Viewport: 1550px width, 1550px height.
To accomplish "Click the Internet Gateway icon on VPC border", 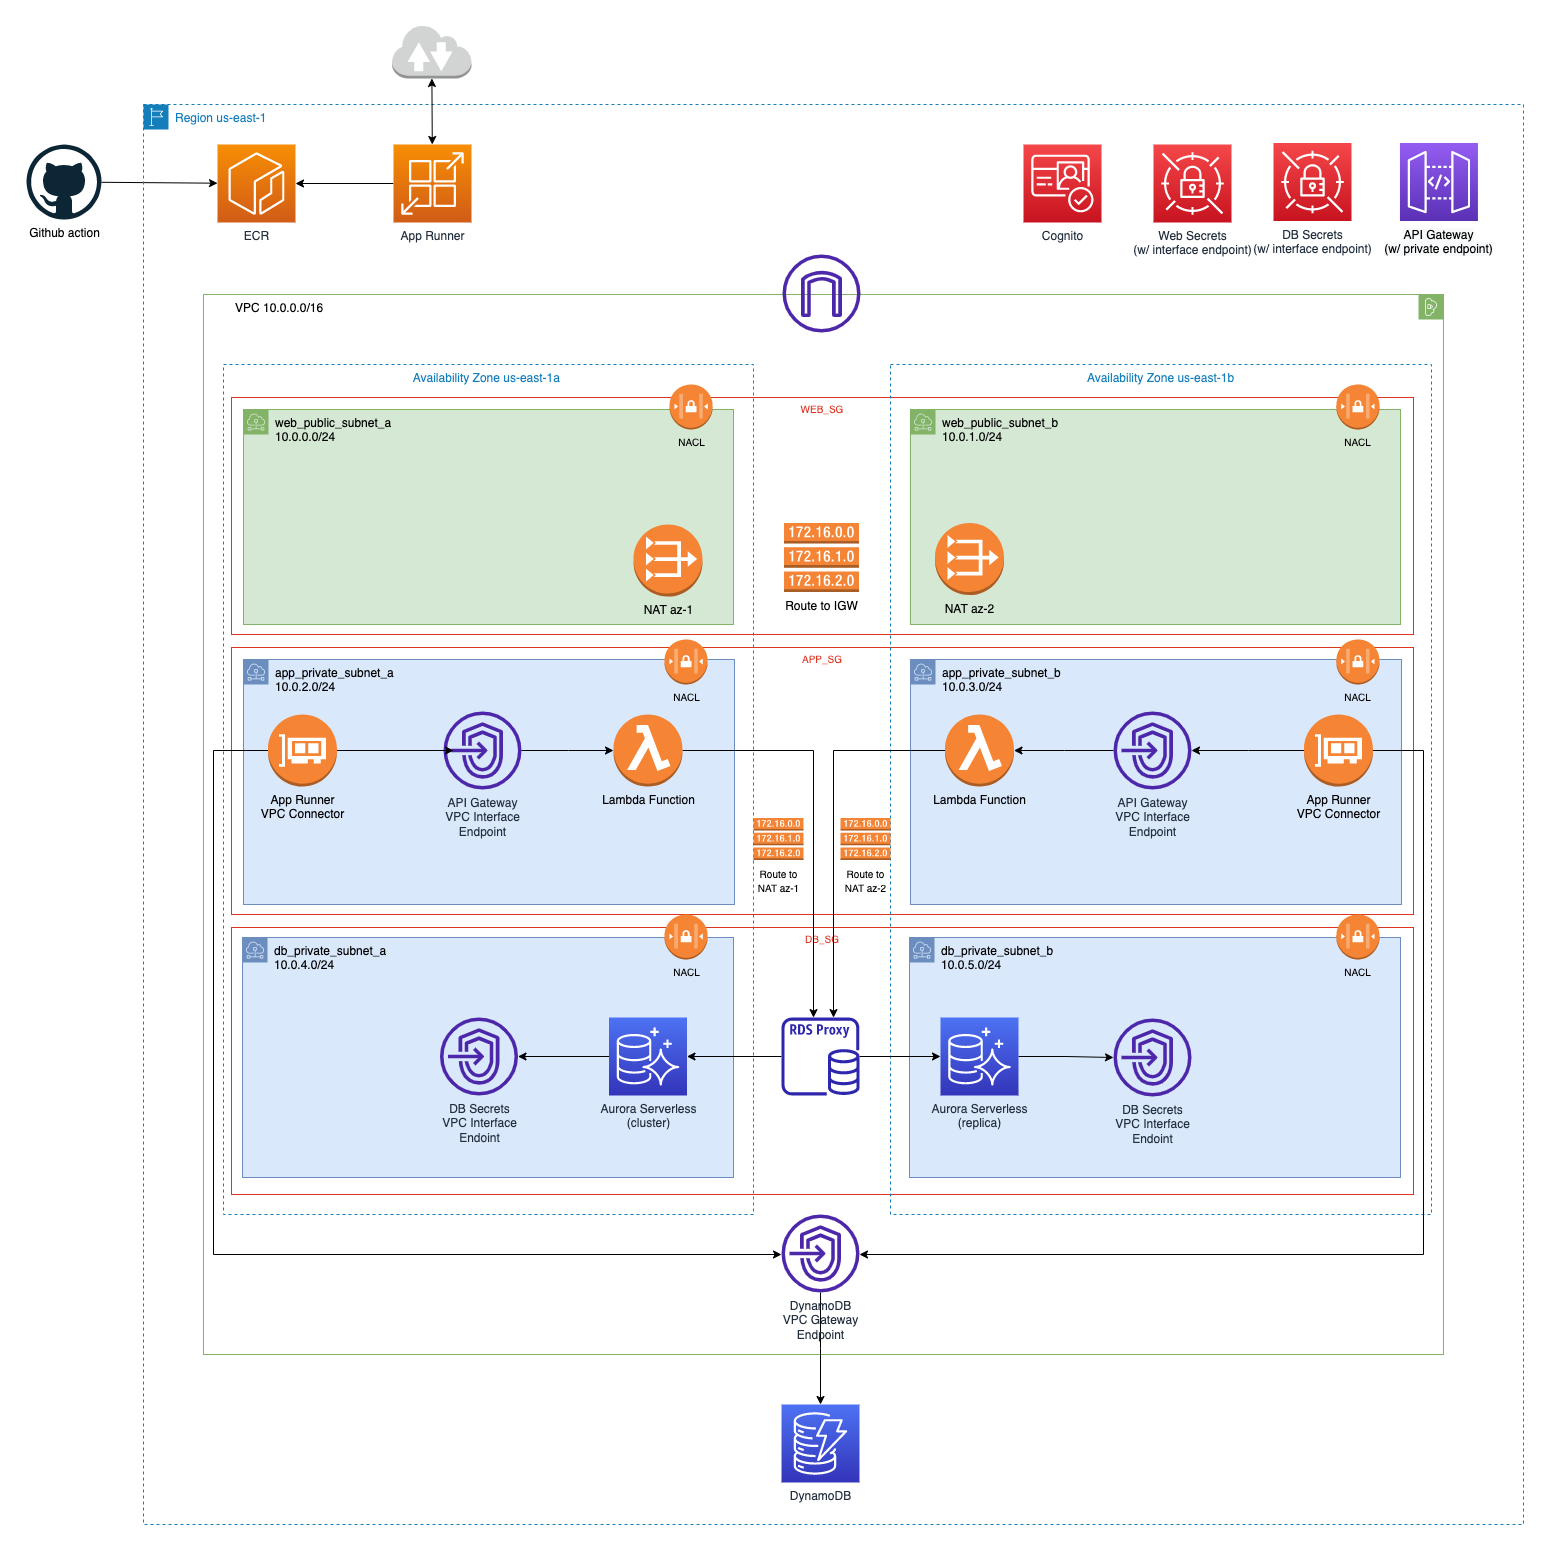I will coord(821,293).
